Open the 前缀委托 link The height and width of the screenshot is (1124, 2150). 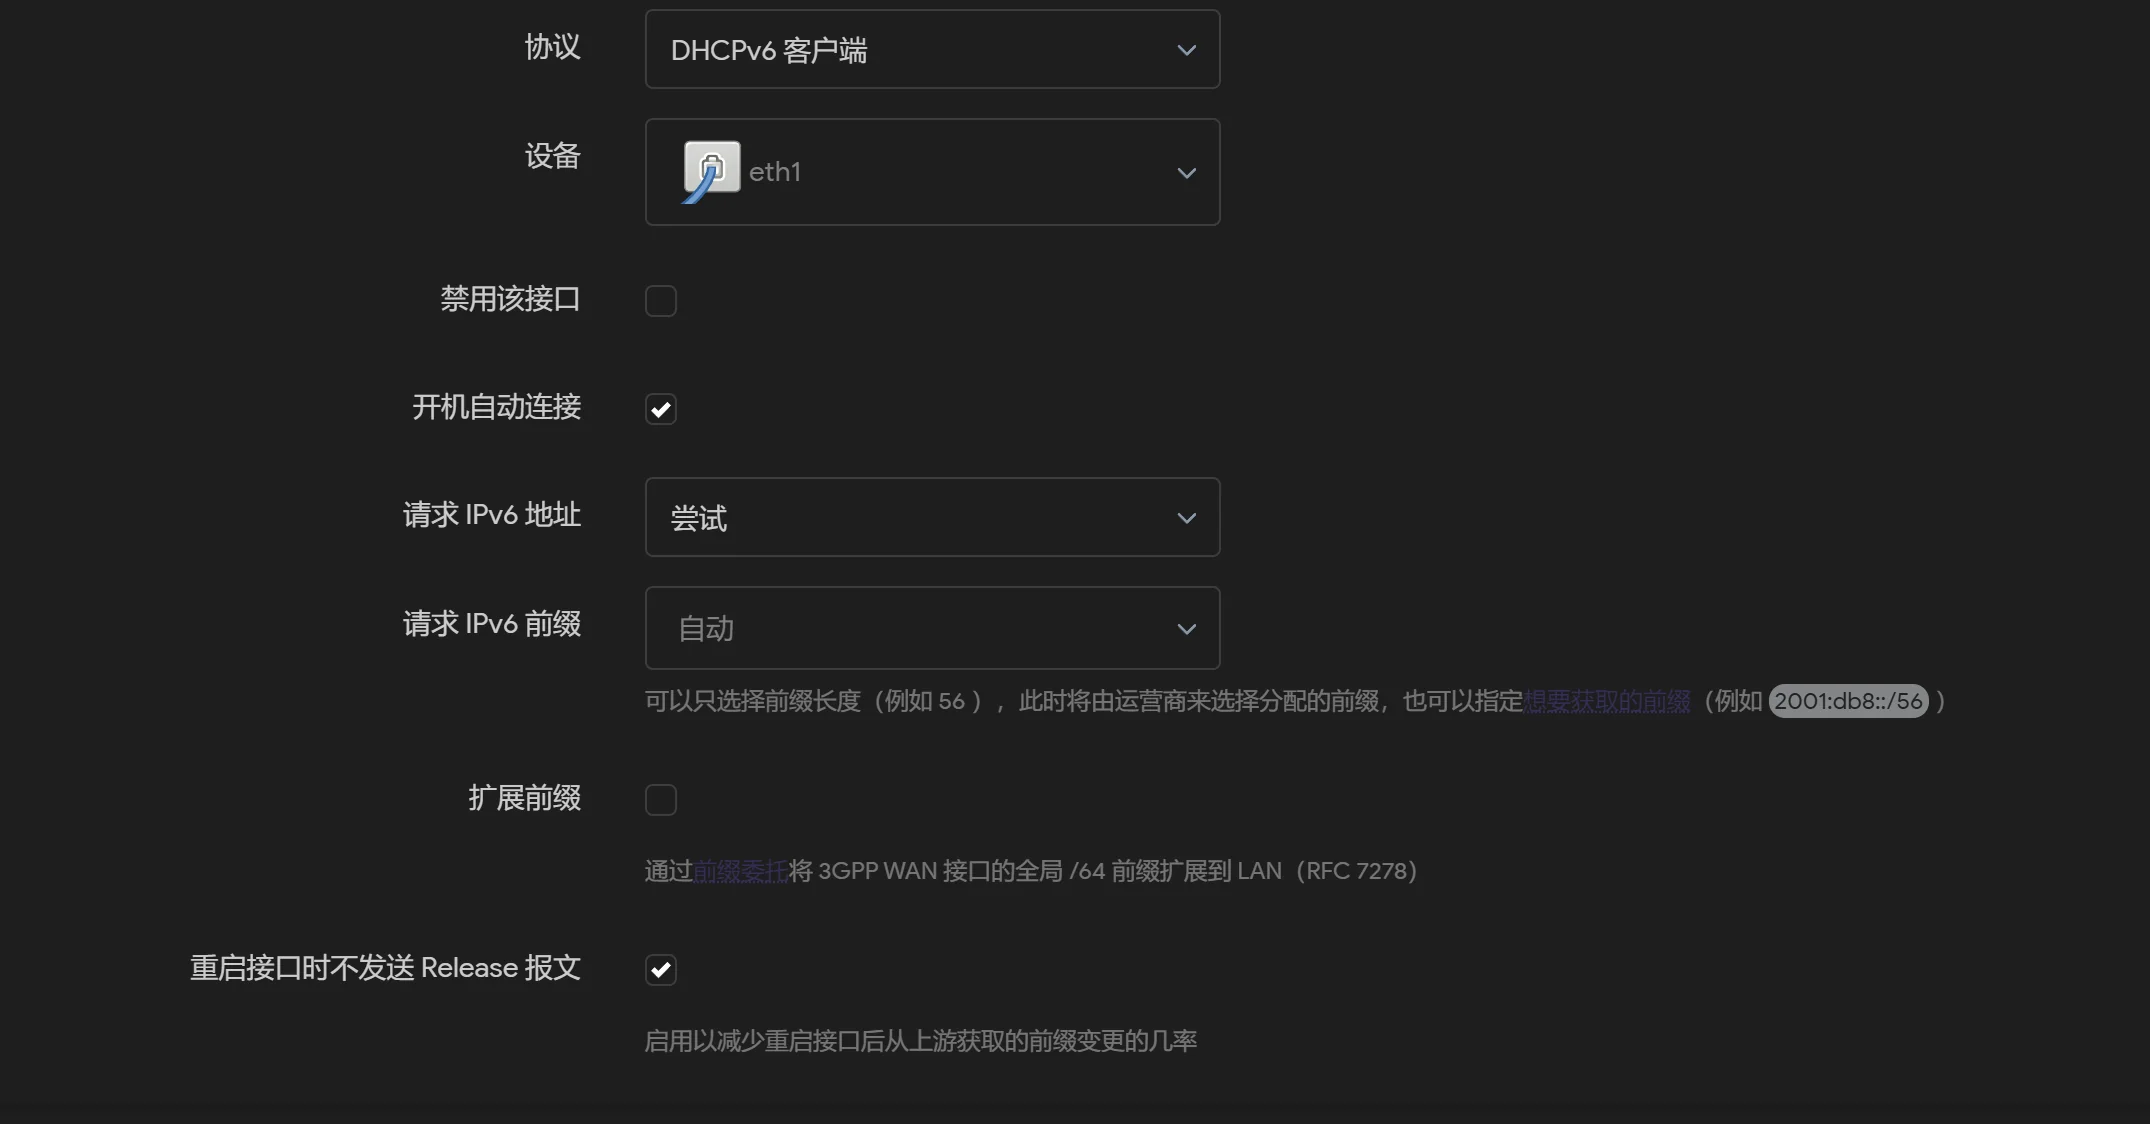(741, 870)
